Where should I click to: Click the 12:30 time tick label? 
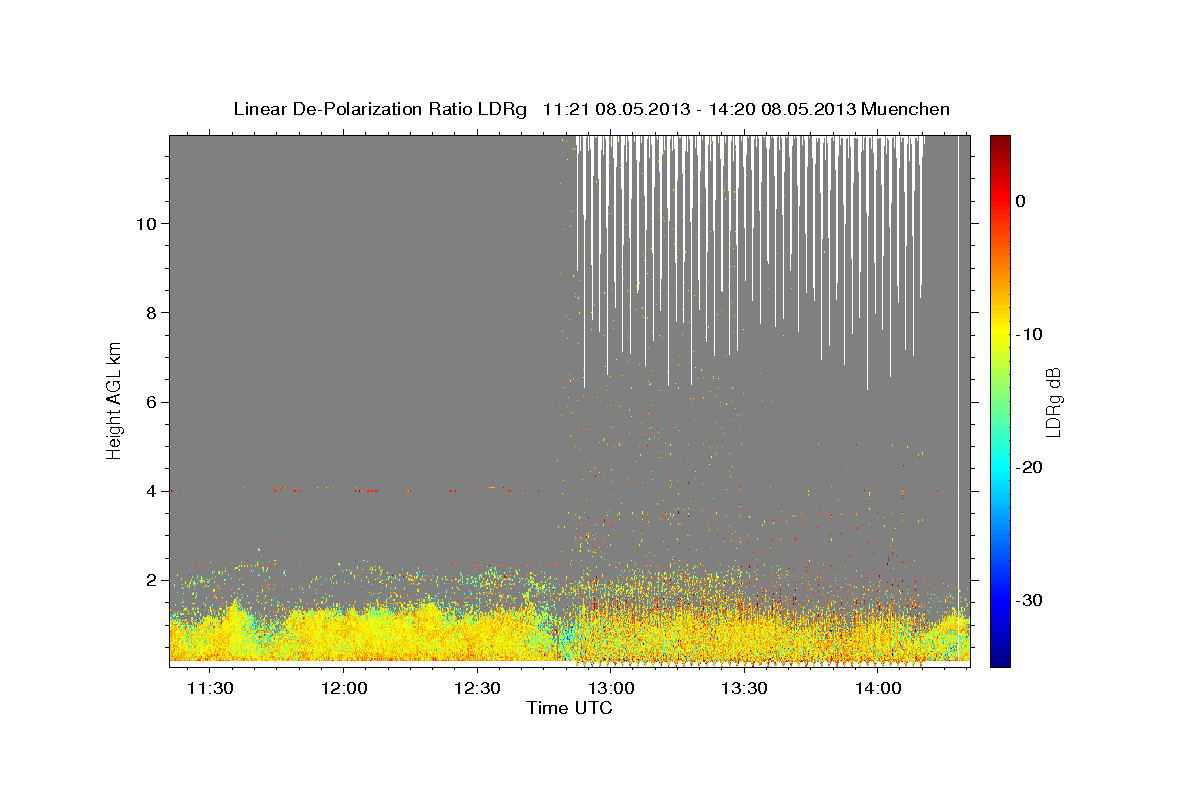tap(477, 688)
